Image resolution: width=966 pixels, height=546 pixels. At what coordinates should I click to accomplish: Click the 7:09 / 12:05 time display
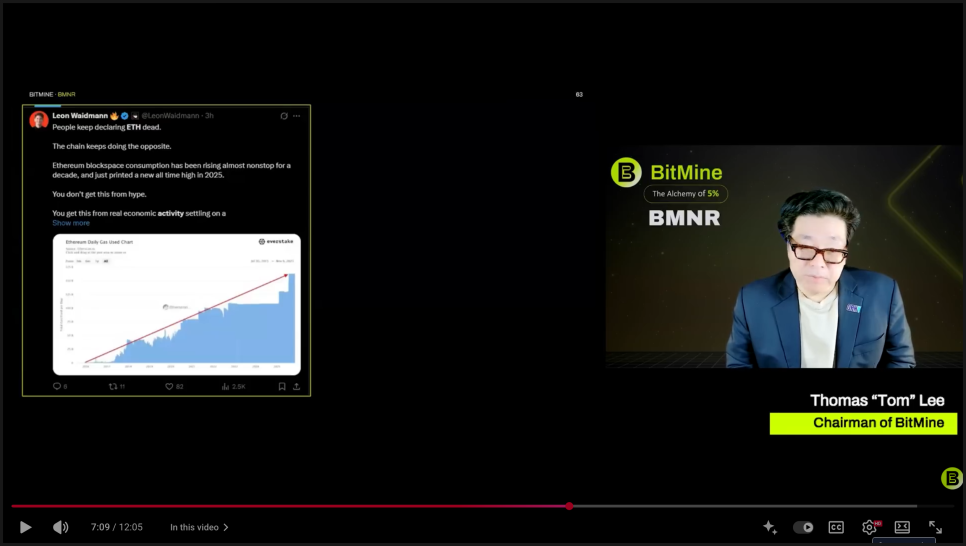116,527
